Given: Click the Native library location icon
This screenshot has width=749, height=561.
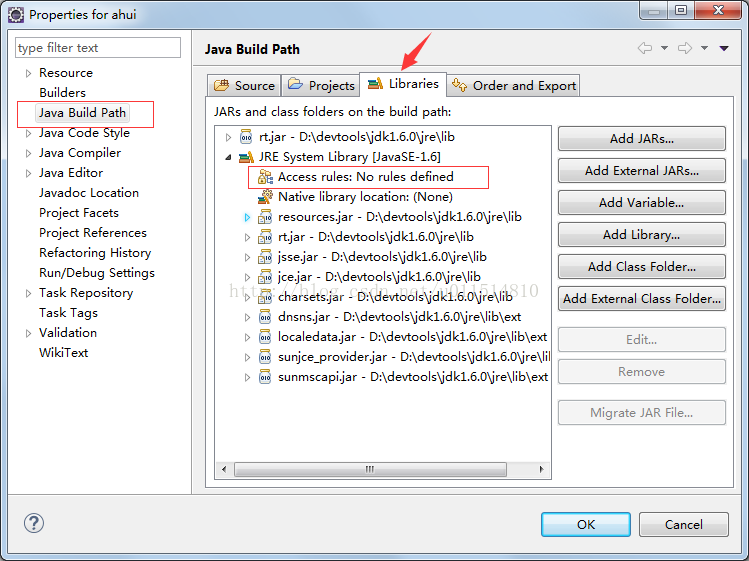Looking at the screenshot, I should [x=265, y=196].
